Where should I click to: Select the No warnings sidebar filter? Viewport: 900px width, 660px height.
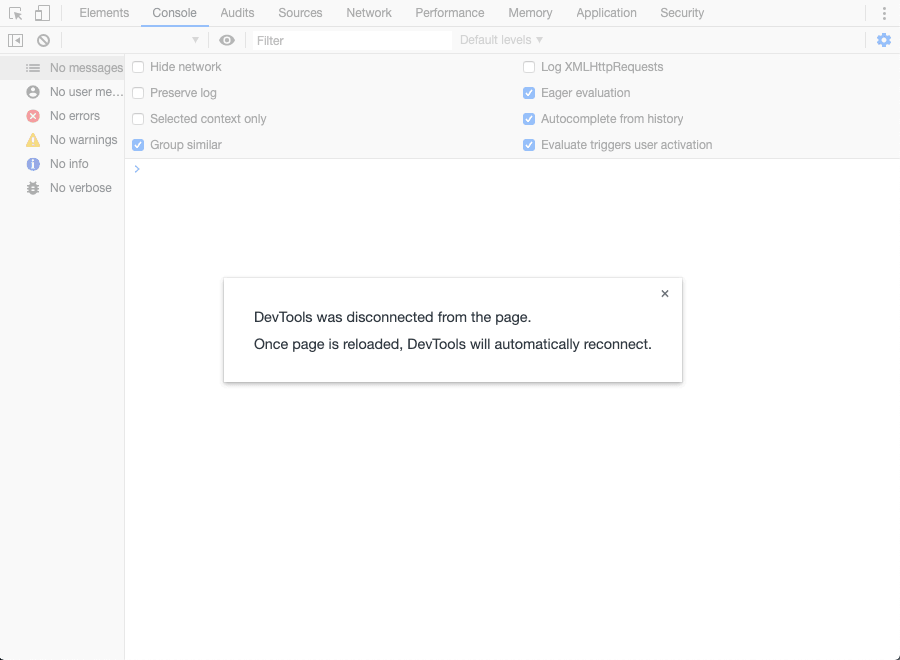(x=82, y=140)
